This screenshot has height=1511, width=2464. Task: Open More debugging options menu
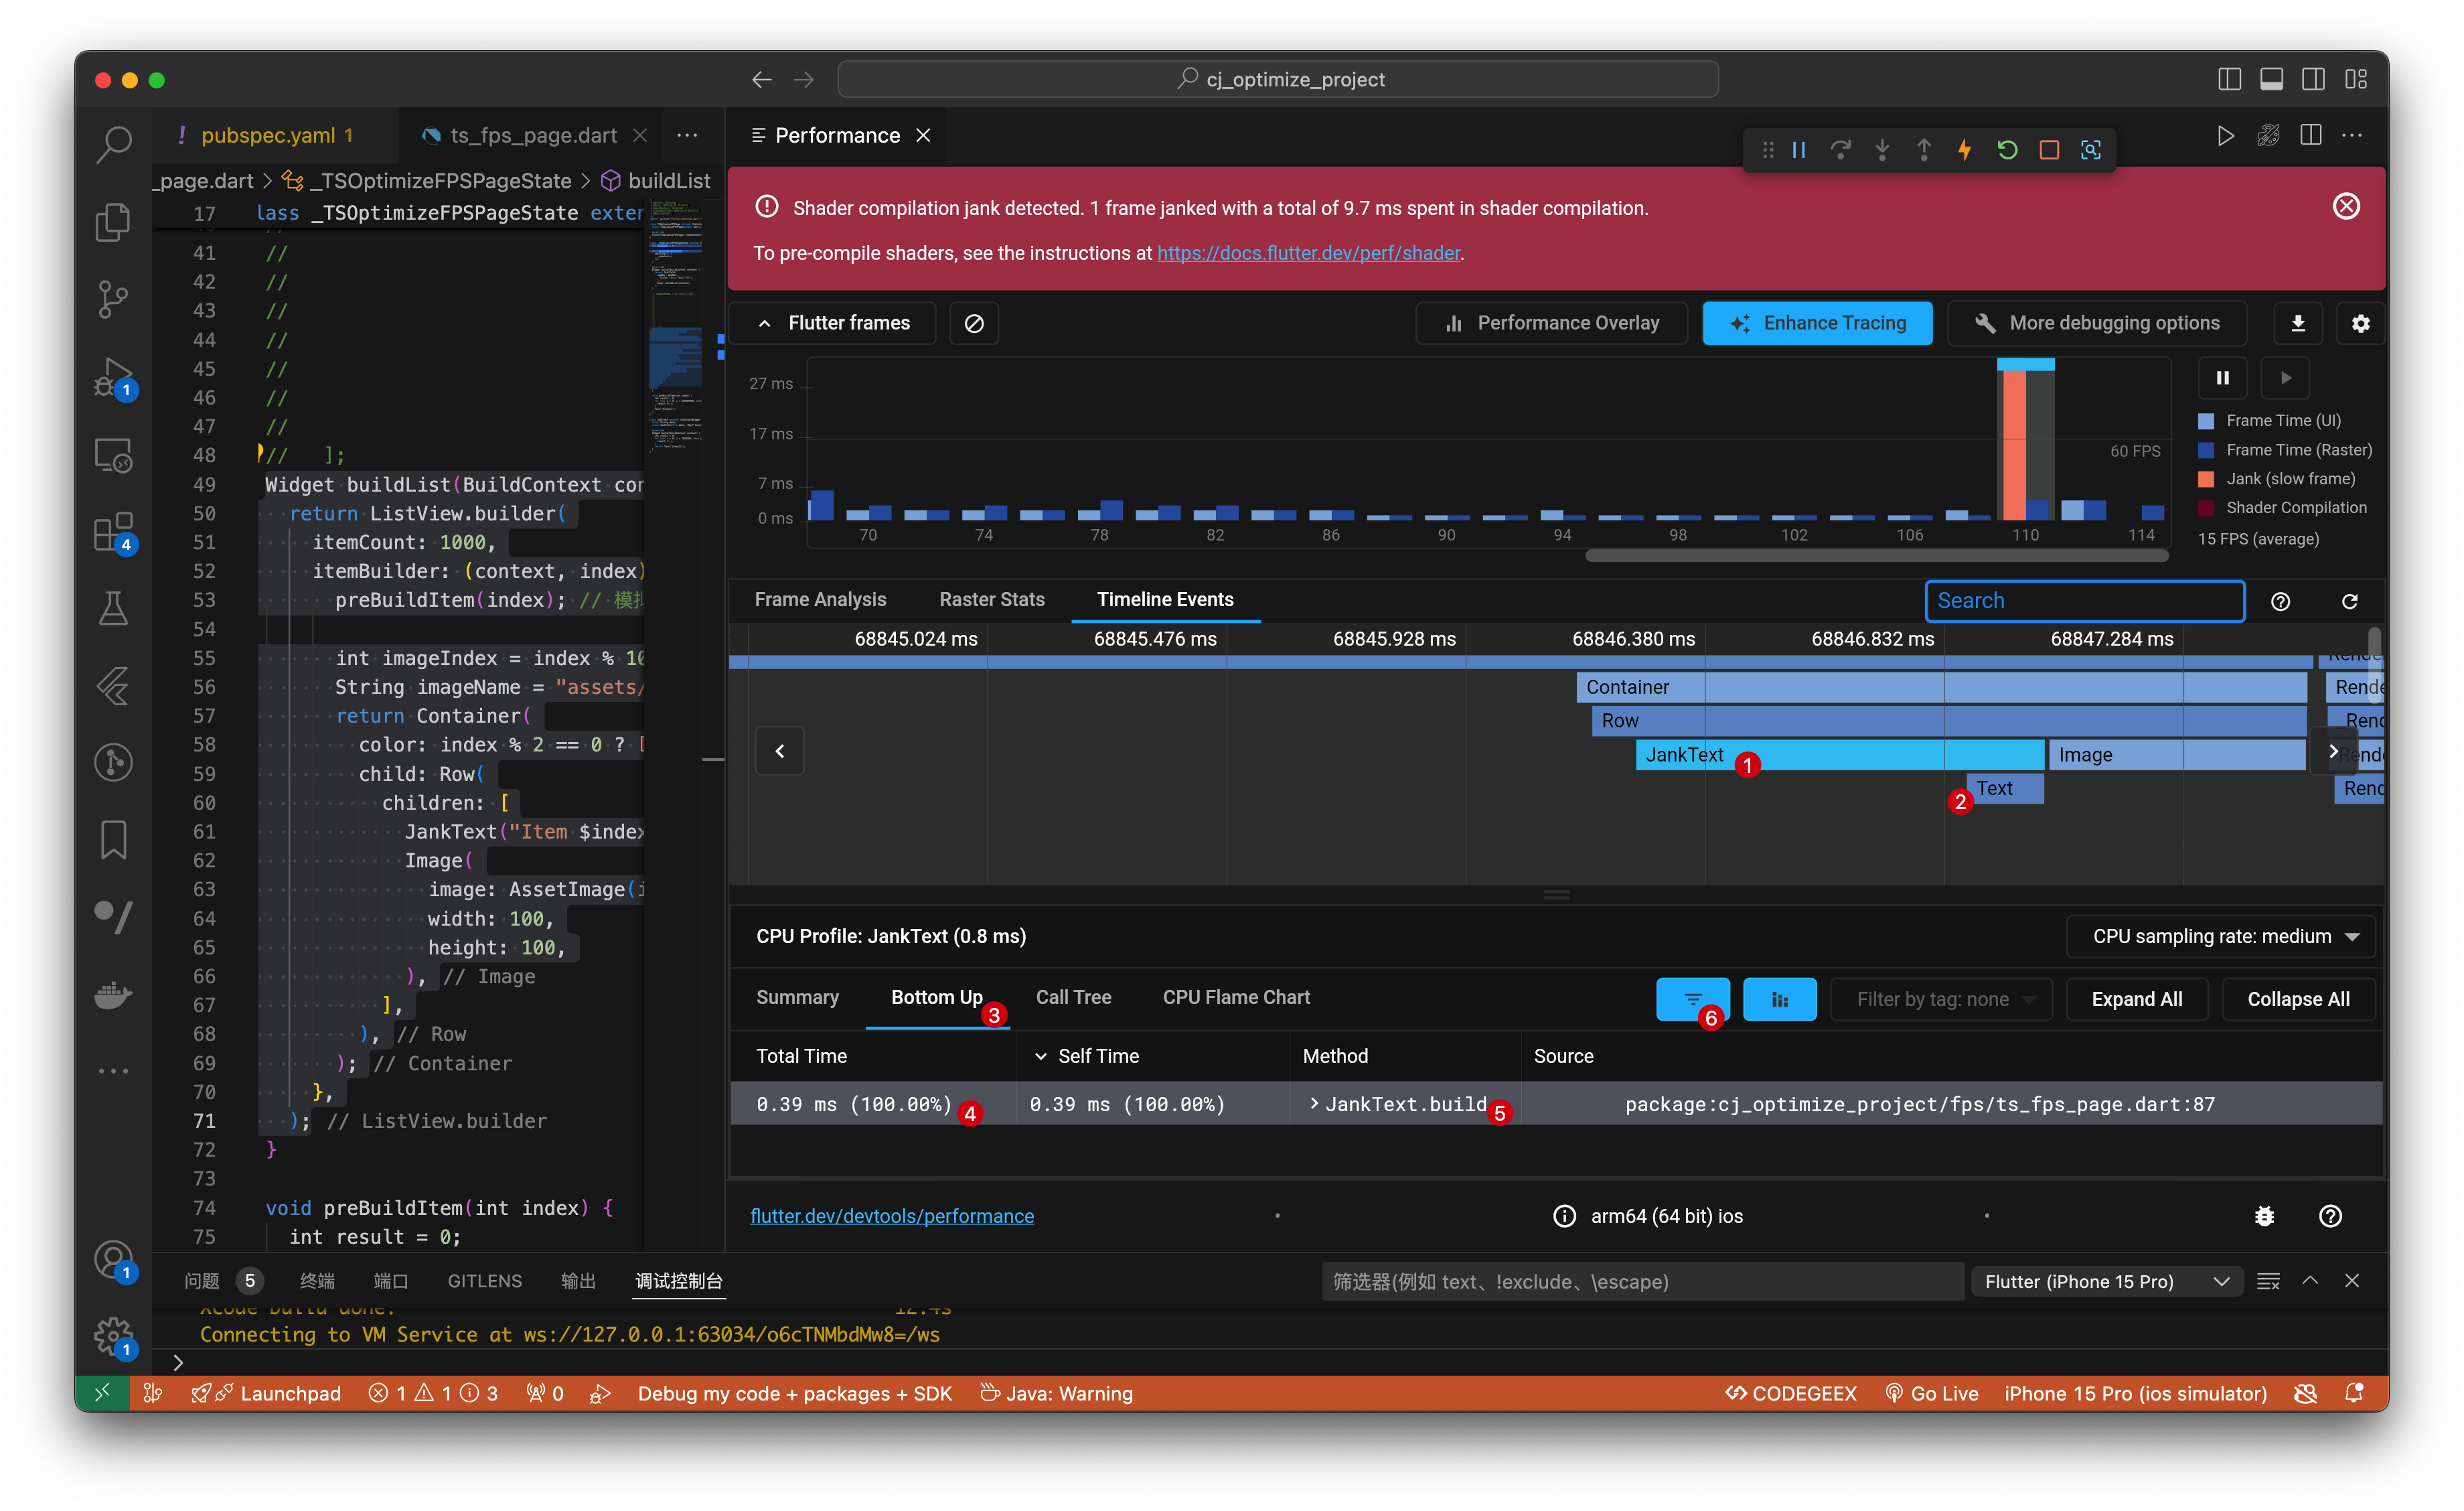pyautogui.click(x=2097, y=323)
